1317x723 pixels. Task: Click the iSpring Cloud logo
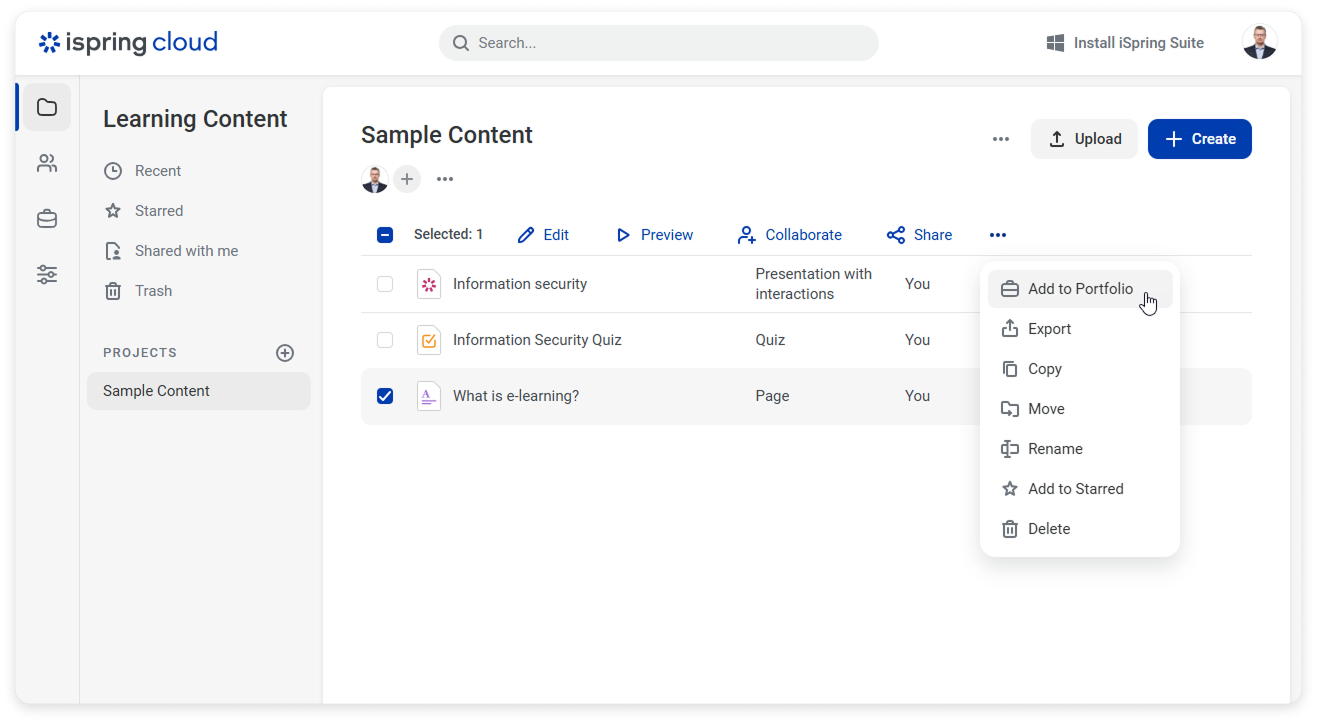pos(128,43)
